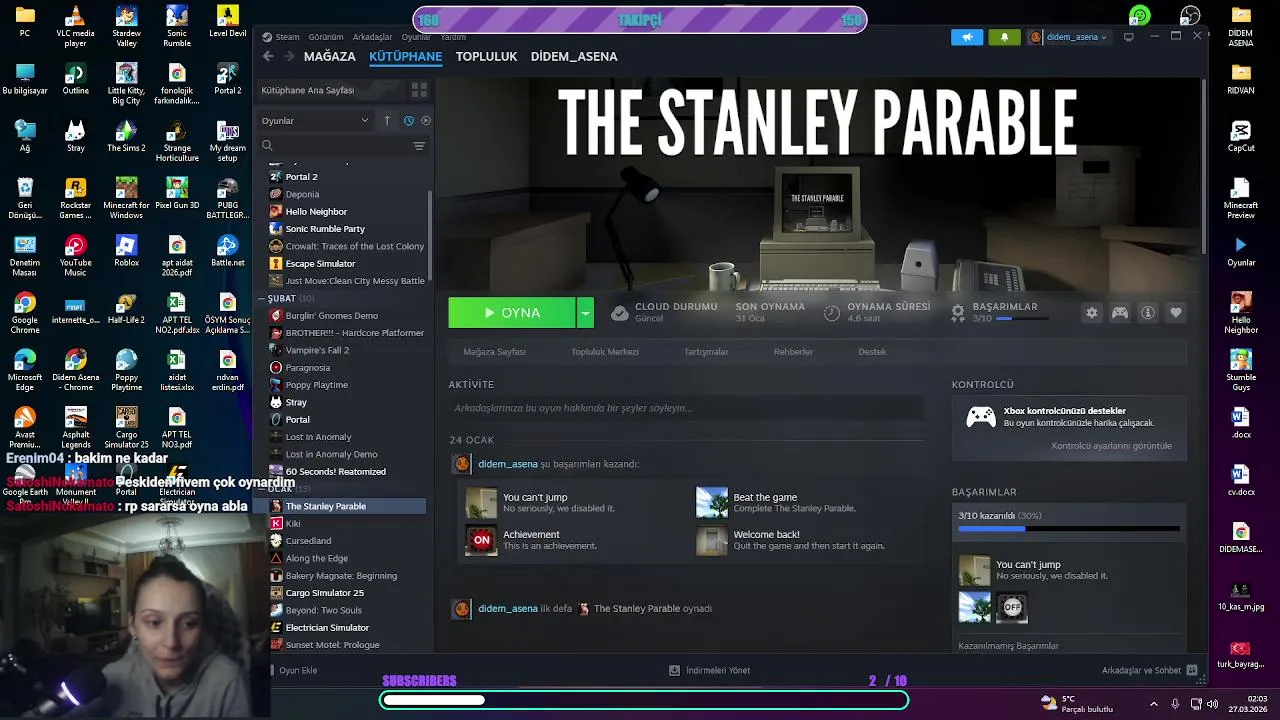Open the Roblox desktop icon
The height and width of the screenshot is (720, 1280).
126,251
